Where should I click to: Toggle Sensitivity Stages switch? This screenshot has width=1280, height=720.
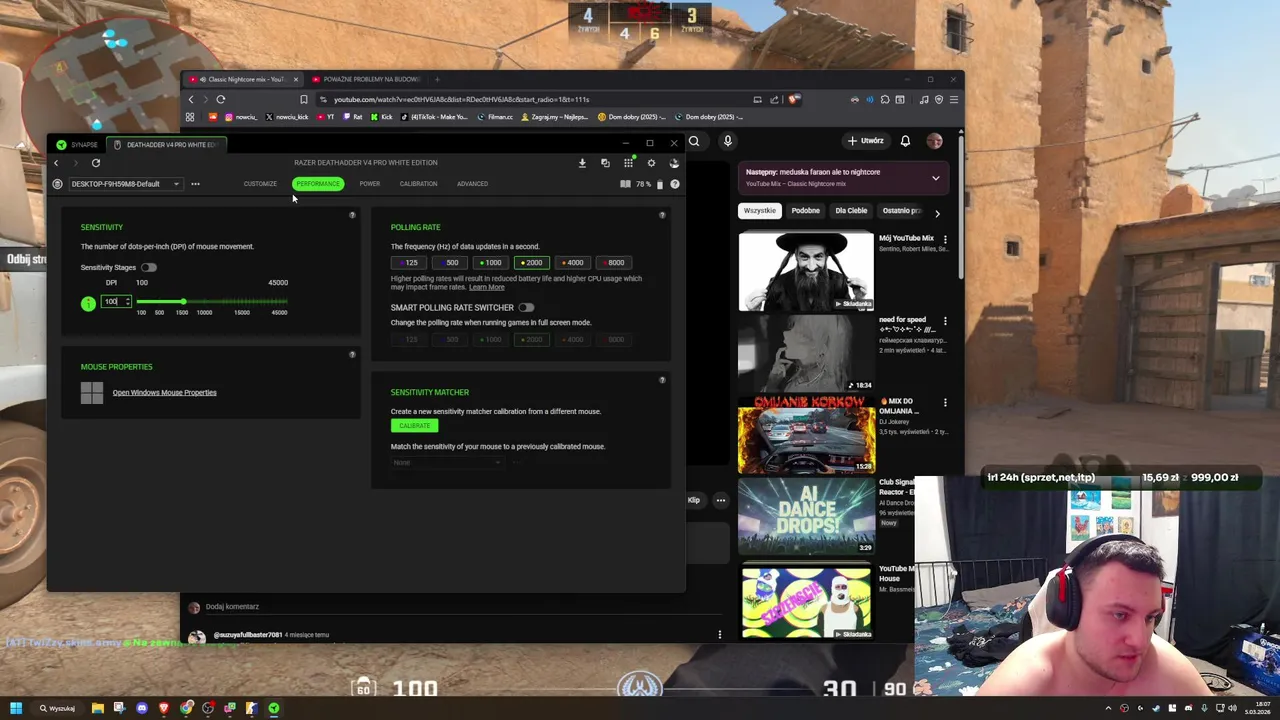(148, 268)
